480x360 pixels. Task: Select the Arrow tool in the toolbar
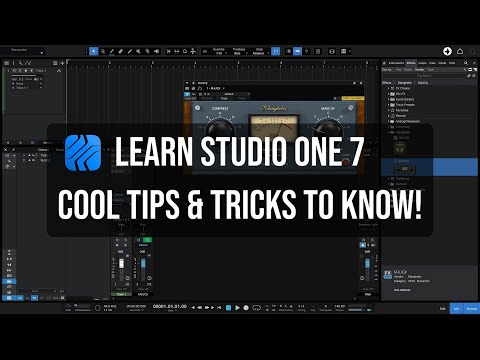[x=94, y=51]
